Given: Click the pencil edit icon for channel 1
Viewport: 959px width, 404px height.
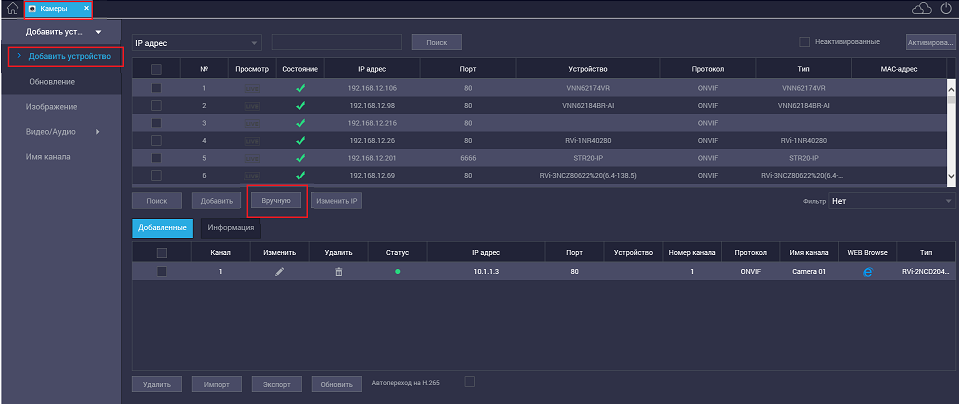Looking at the screenshot, I should click(x=279, y=272).
